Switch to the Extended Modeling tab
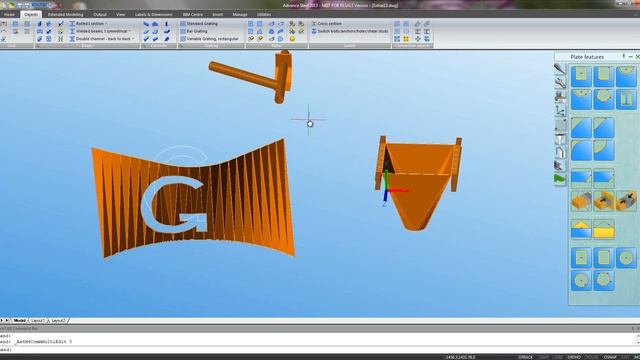Screen dimensions: 640x360 pyautogui.click(x=65, y=14)
